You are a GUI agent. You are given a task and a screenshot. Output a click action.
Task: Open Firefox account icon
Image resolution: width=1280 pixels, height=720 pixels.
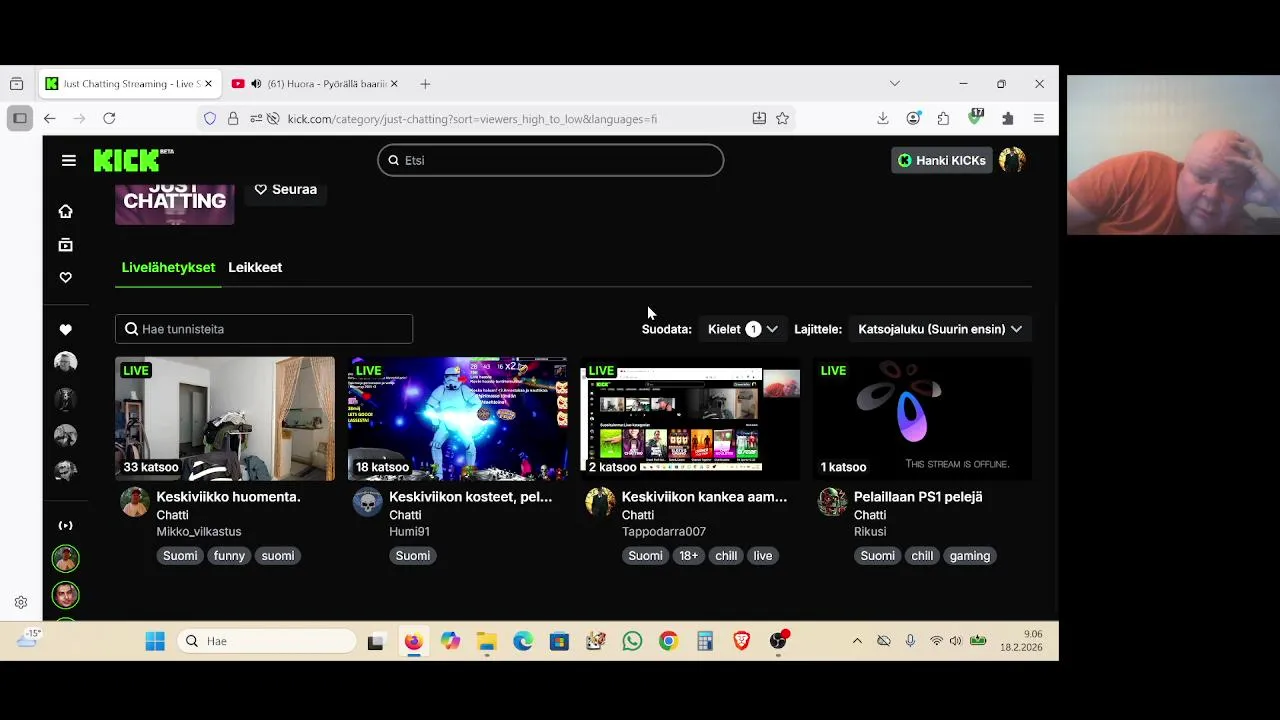point(913,118)
